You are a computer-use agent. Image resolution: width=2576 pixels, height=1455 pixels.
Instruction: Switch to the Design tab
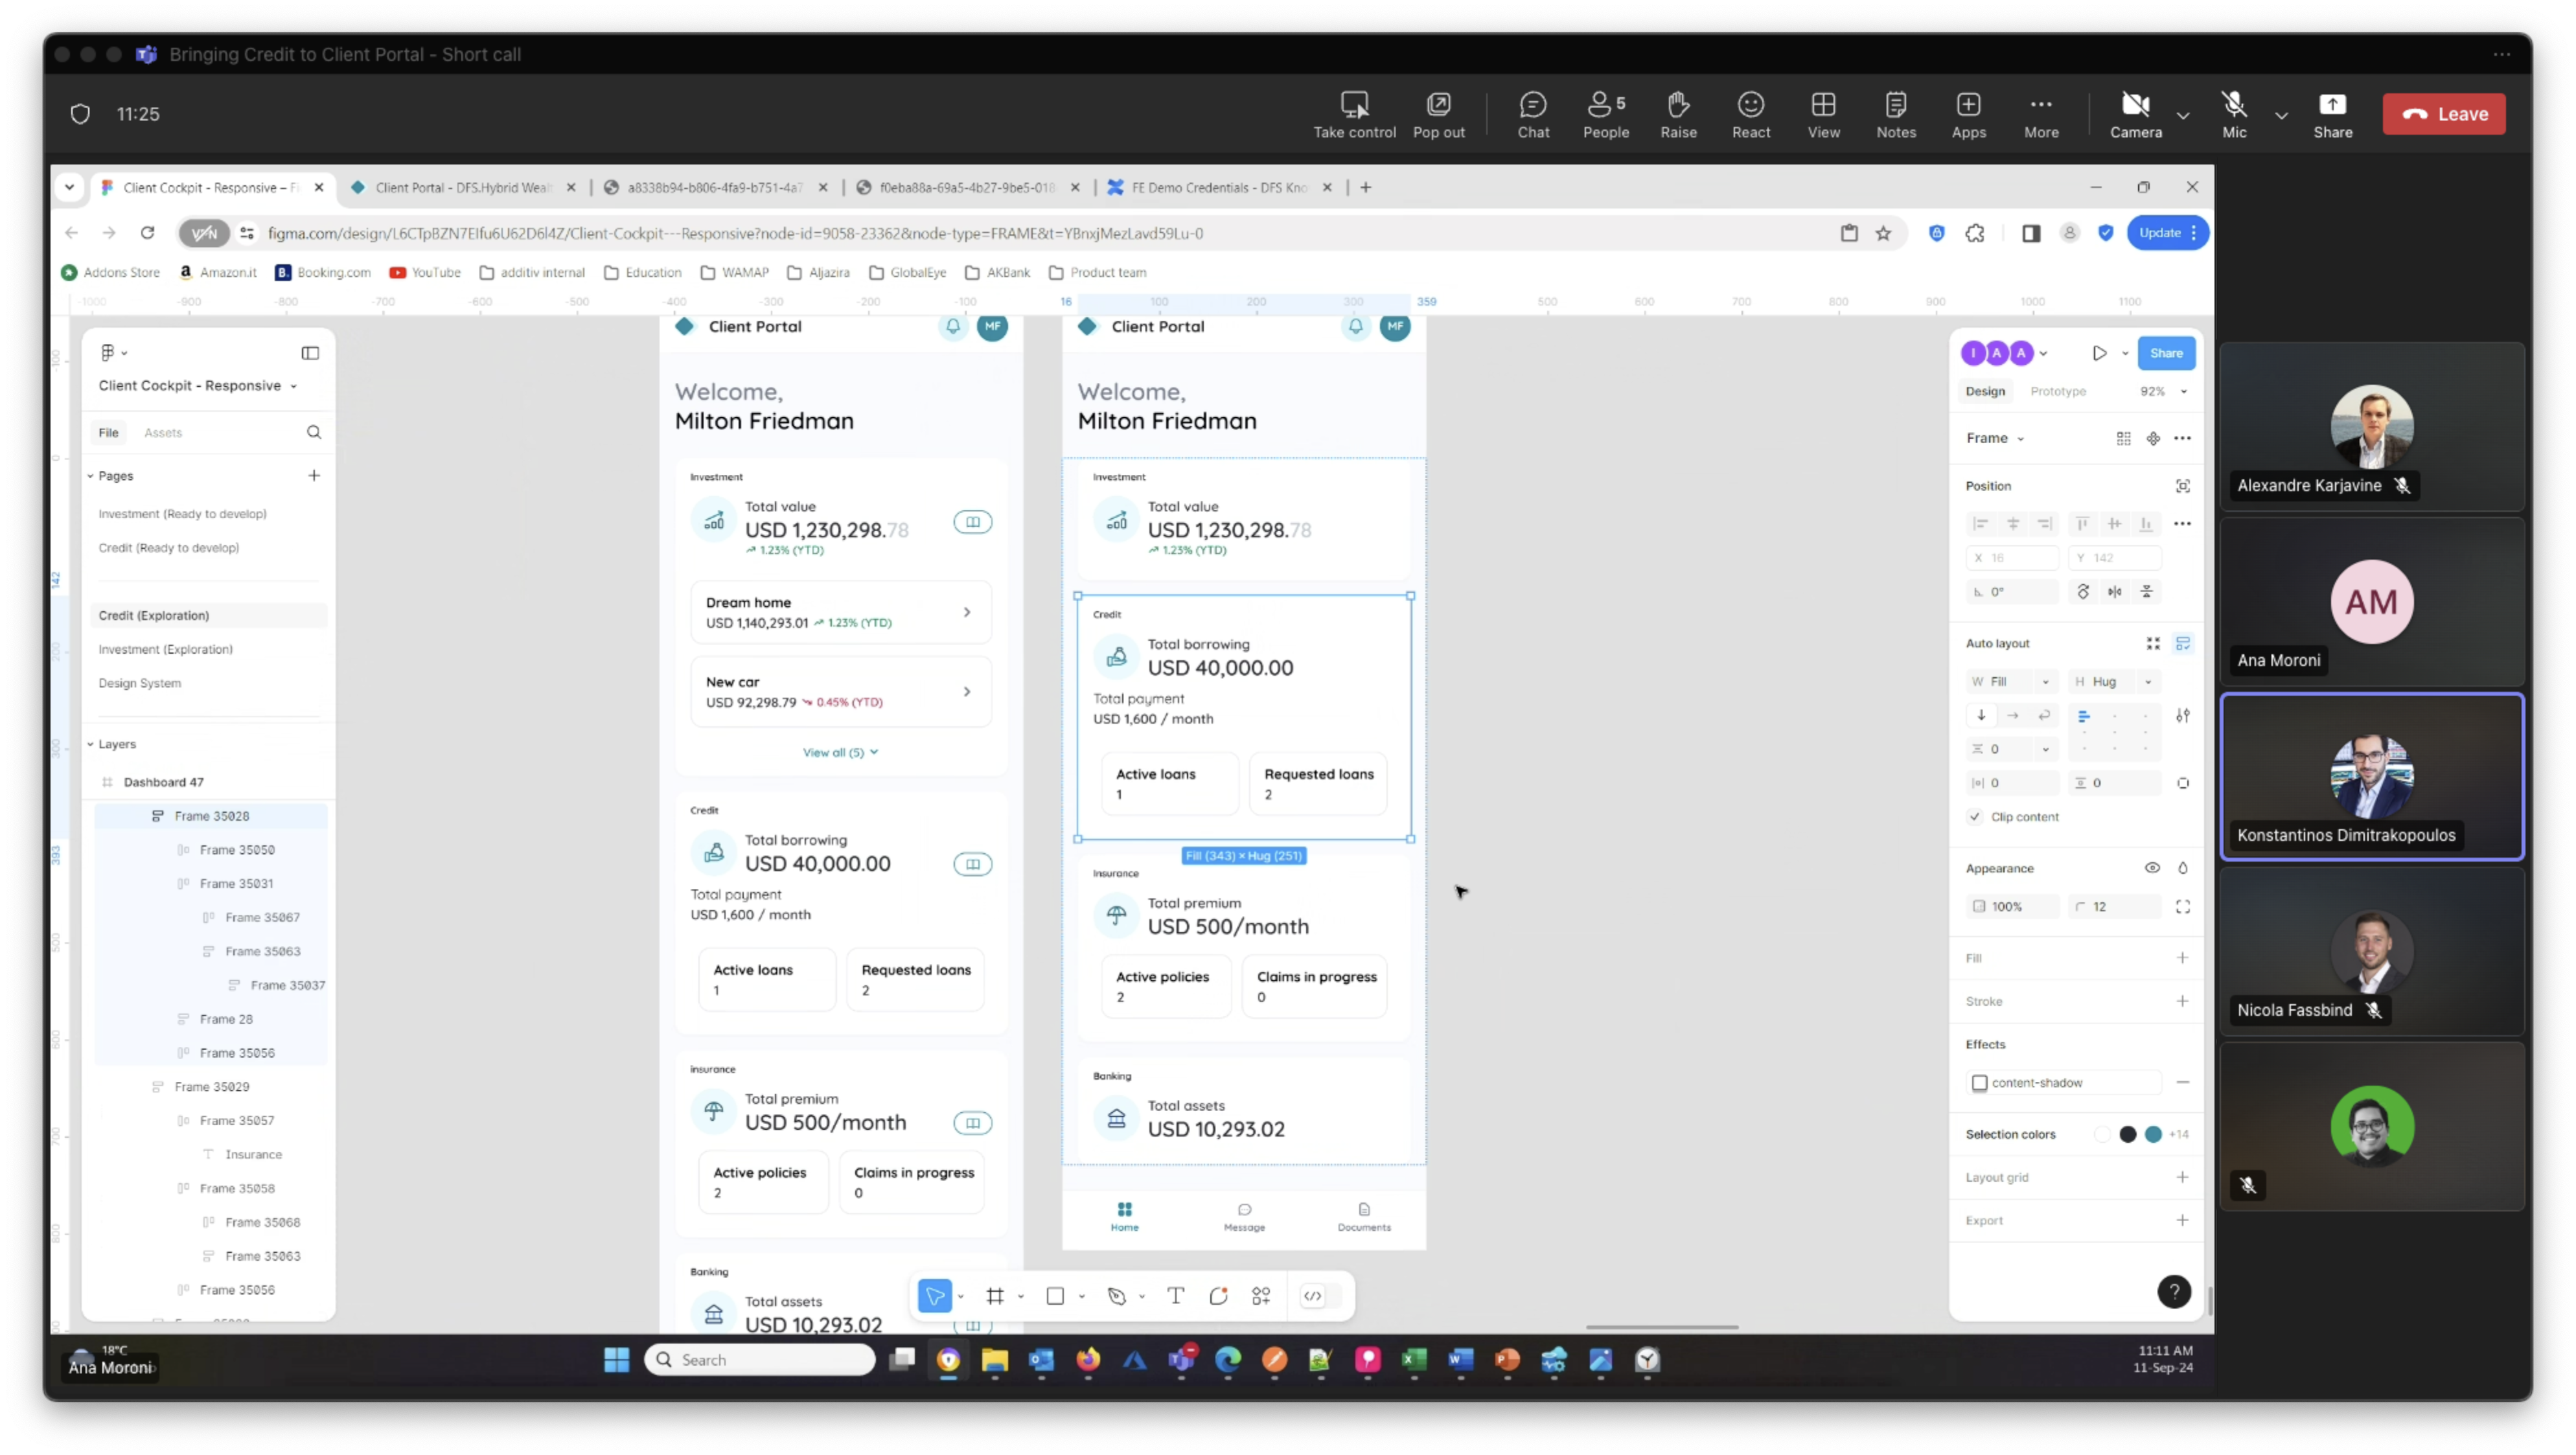pos(1985,391)
